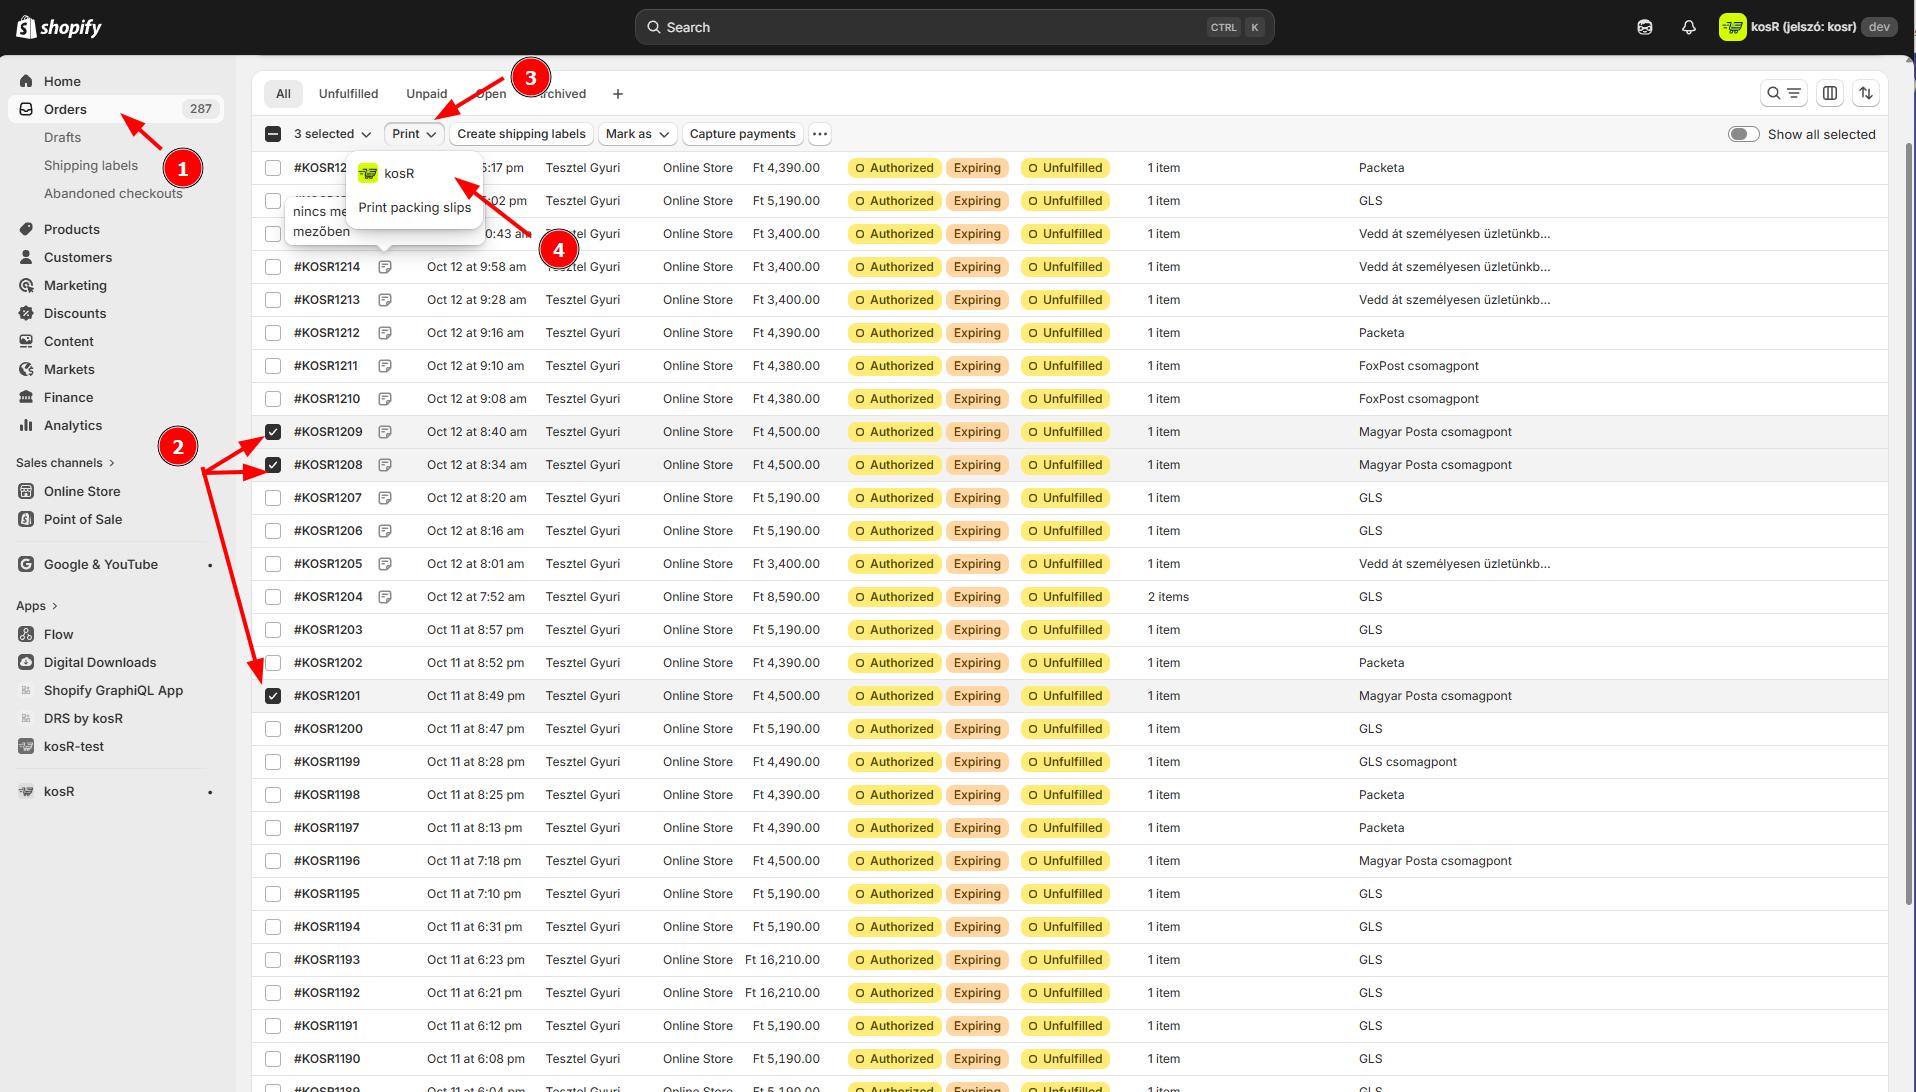Uncheck the checkbox for order #KOSR1209
The height and width of the screenshot is (1092, 1916).
tap(273, 432)
